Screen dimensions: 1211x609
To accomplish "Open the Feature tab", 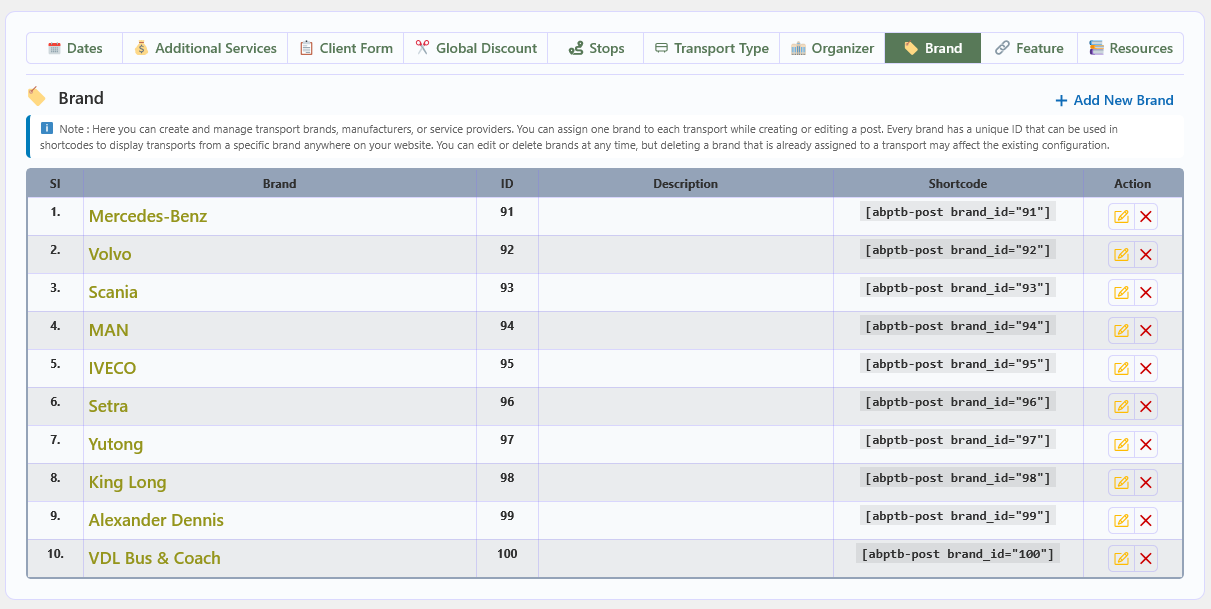I will click(x=1029, y=48).
